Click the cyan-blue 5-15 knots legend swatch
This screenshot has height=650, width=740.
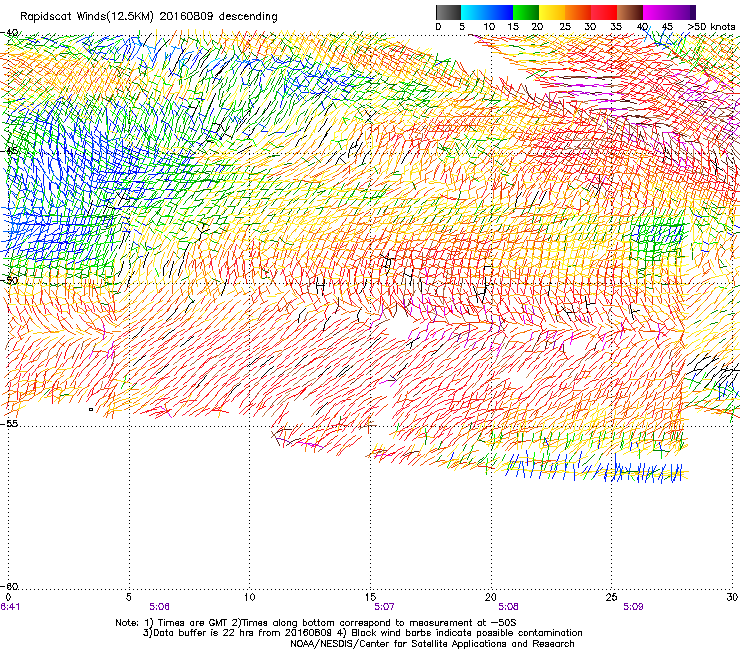tap(487, 12)
